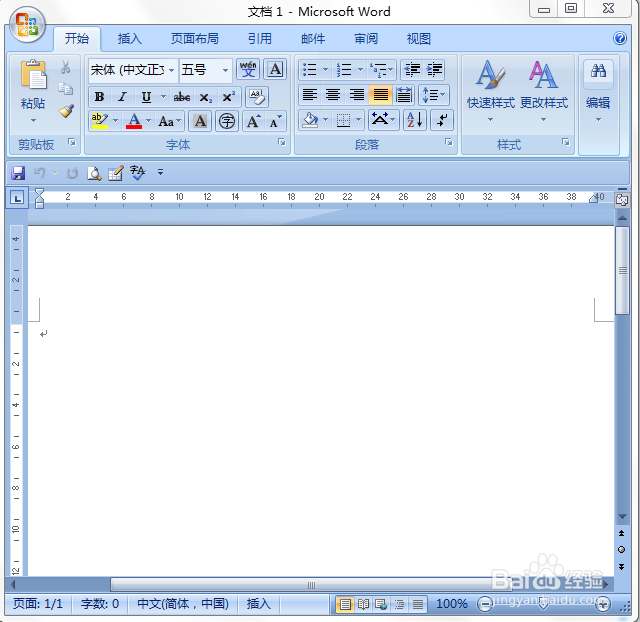Viewport: 640px width, 622px height.
Task: Click the Paste clipboard icon
Action: coord(33,74)
